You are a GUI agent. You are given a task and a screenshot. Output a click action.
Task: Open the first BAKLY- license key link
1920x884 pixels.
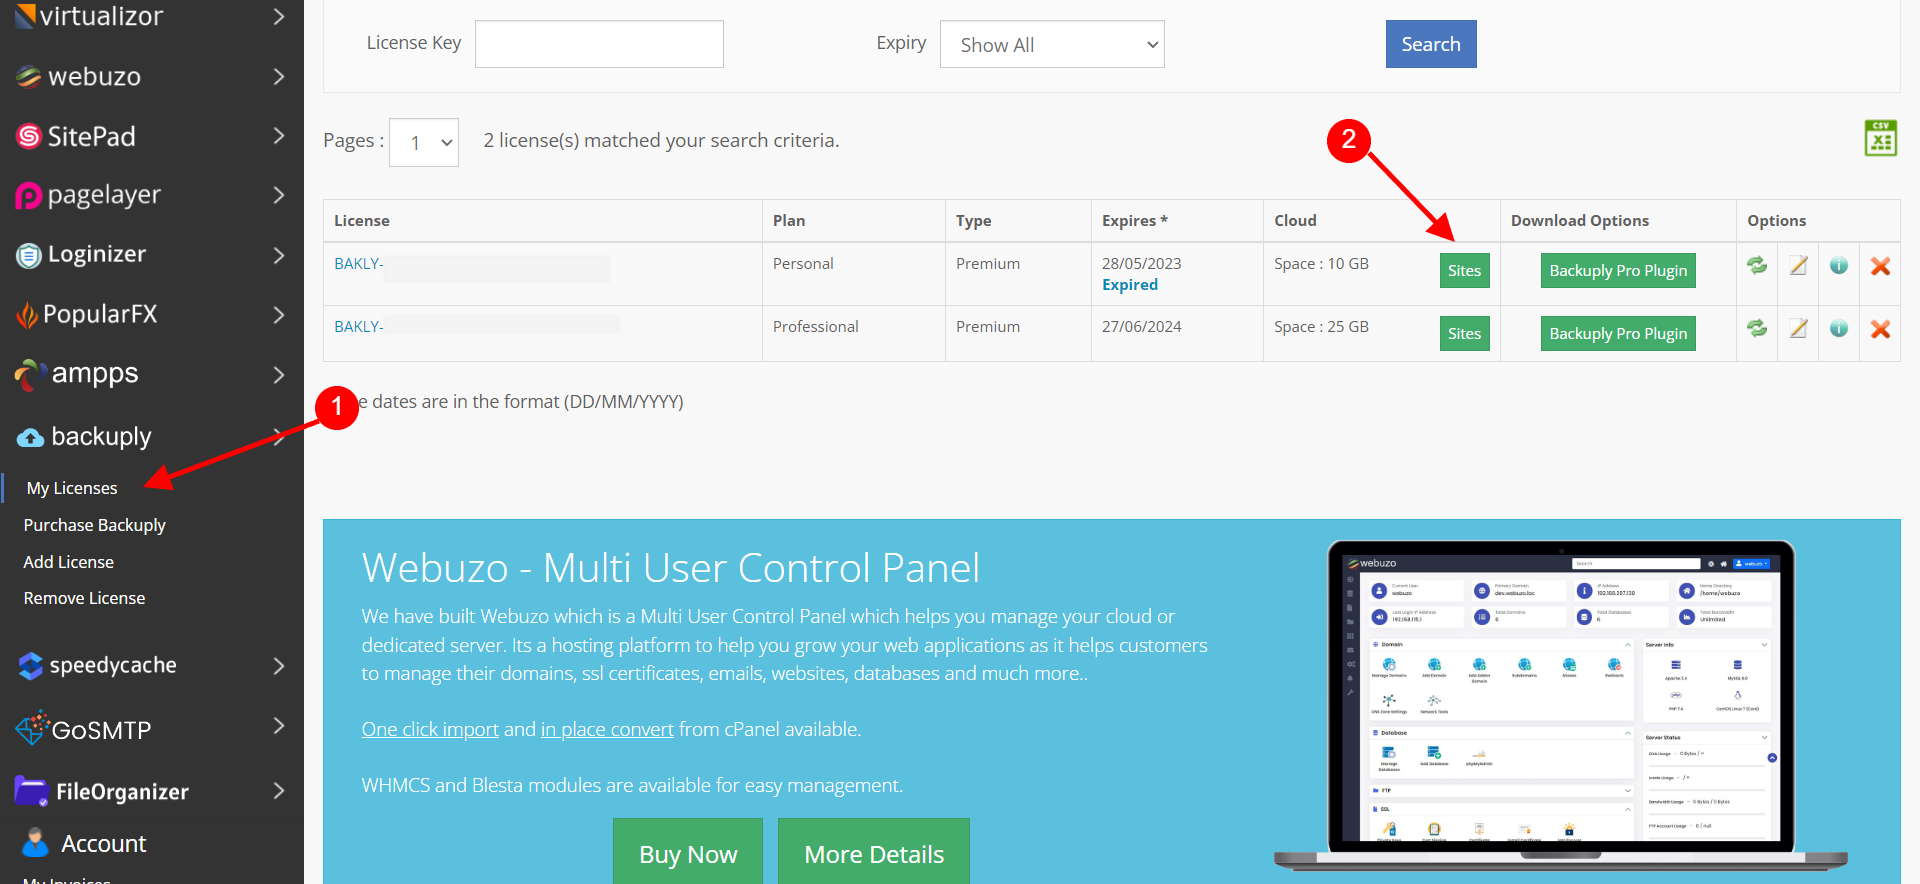359,263
